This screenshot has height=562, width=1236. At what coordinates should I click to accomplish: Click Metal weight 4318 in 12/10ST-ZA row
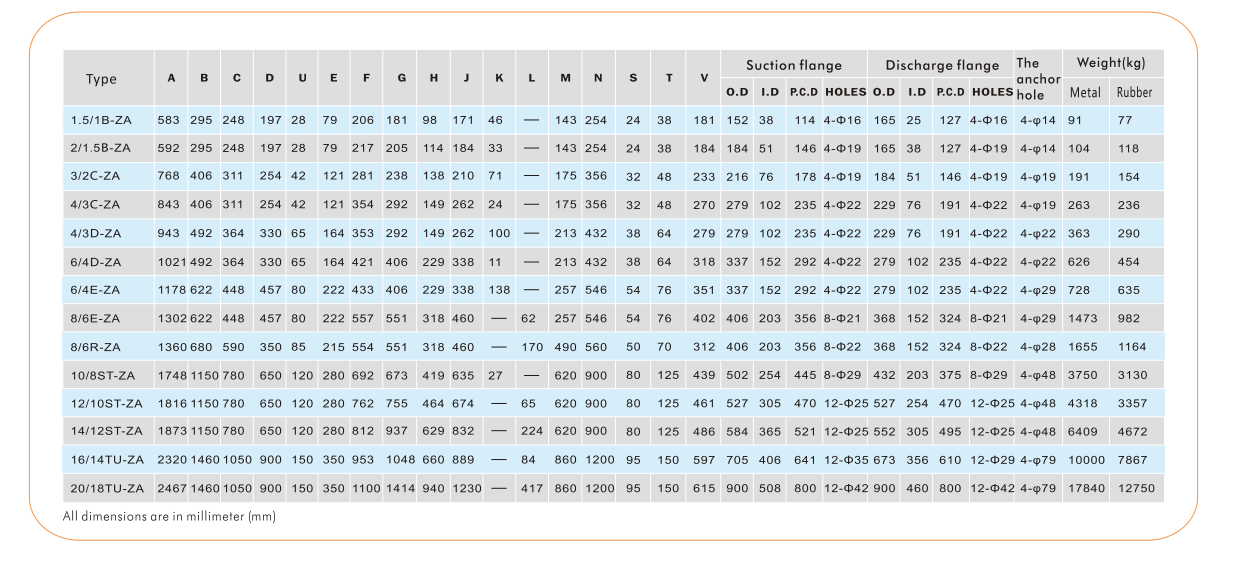pyautogui.click(x=1082, y=404)
